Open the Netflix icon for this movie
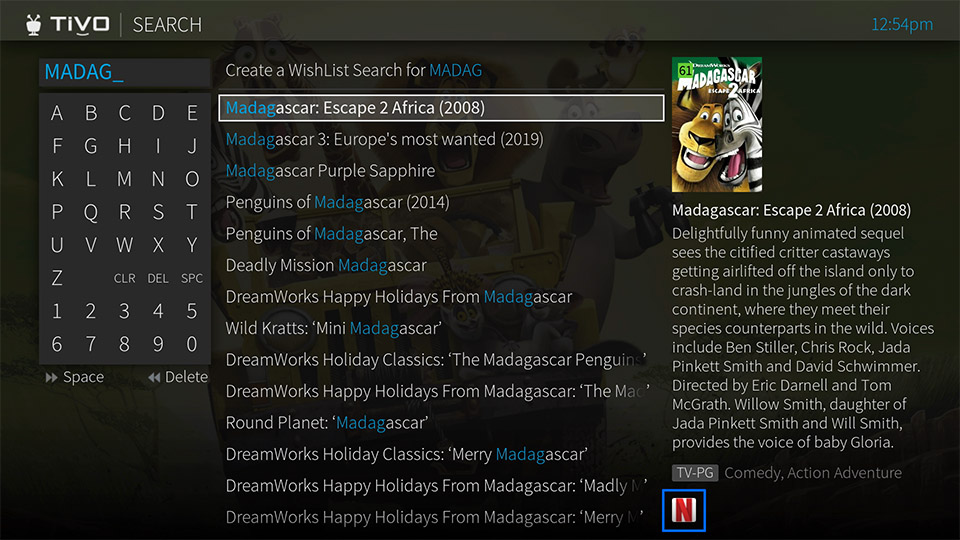 (x=684, y=510)
